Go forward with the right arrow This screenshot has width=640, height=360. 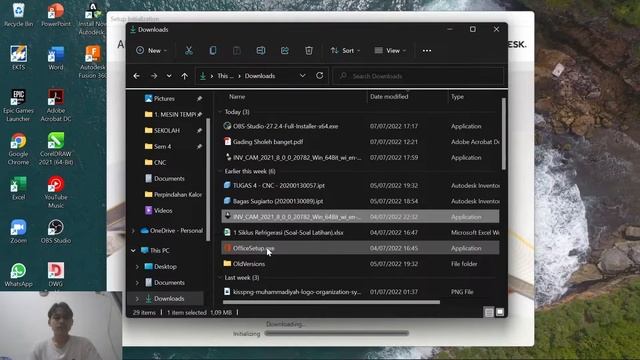[153, 76]
